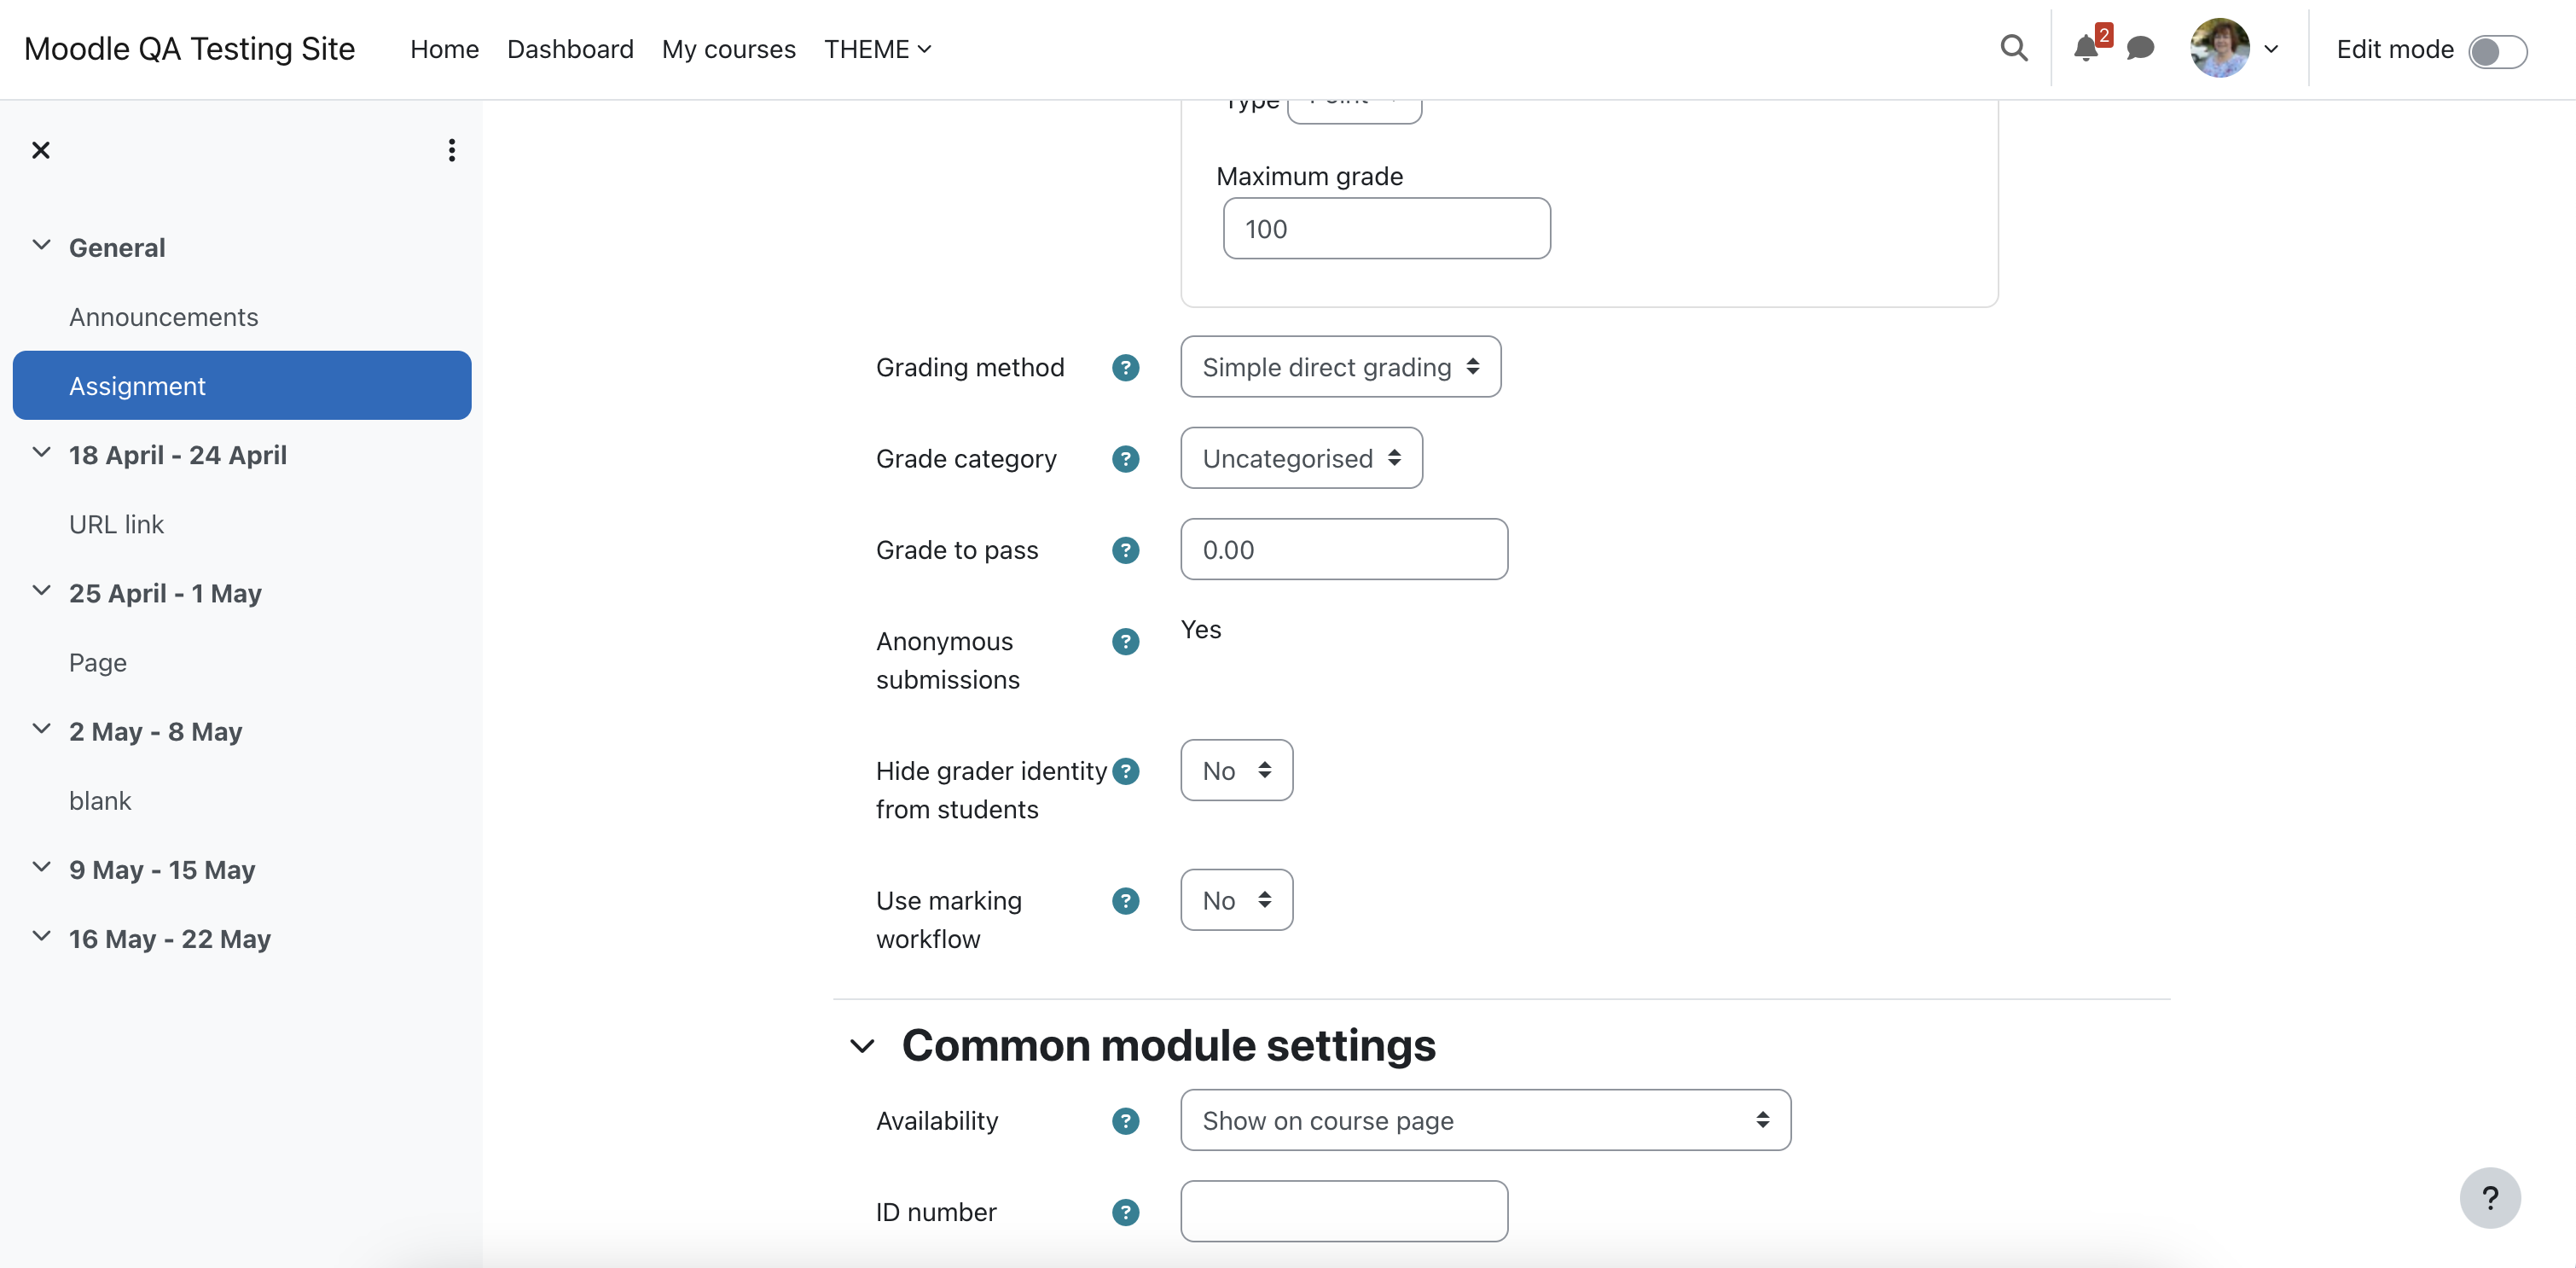Open the user menu dropdown arrow
2576x1268 pixels.
pos(2271,49)
